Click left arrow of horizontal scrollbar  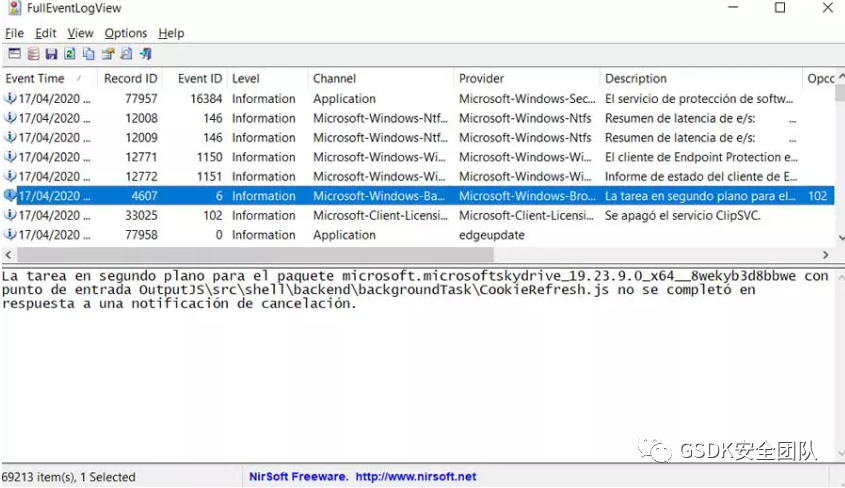(x=8, y=254)
